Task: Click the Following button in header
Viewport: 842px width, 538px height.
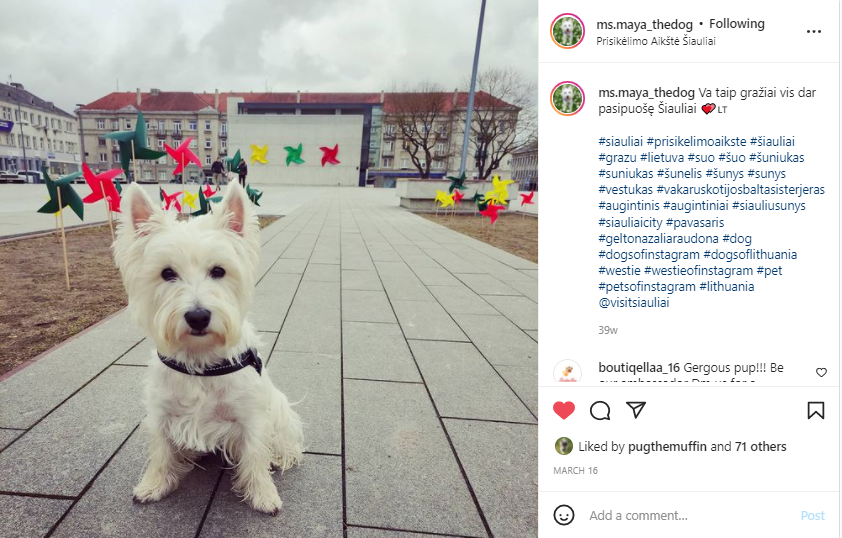Action: [x=737, y=24]
